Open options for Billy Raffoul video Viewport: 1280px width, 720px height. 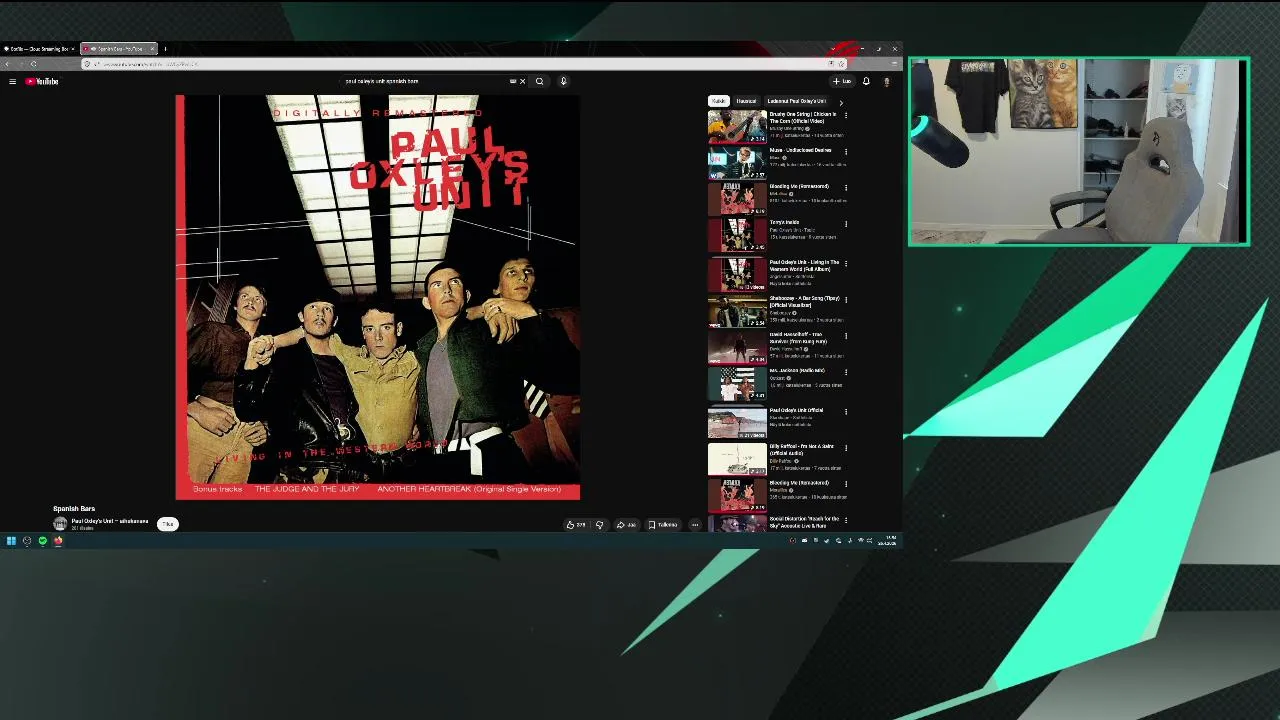click(846, 448)
